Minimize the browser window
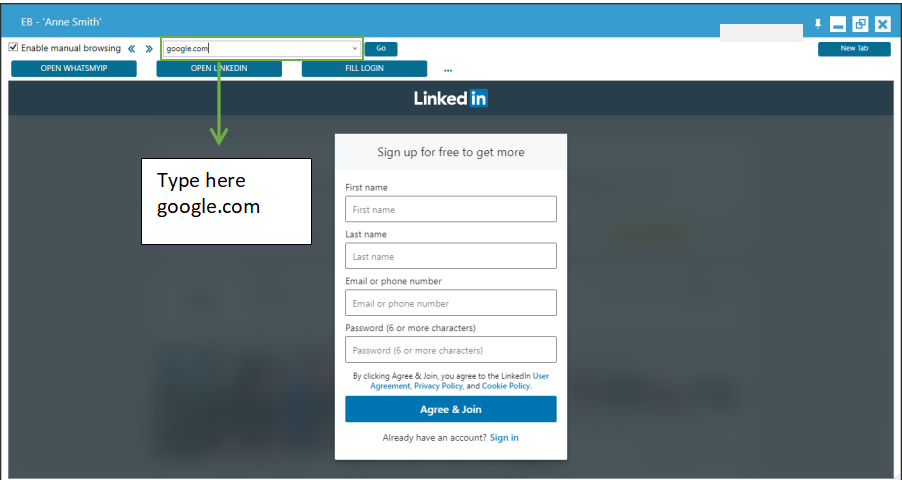Viewport: 902px width, 480px height. 838,24
